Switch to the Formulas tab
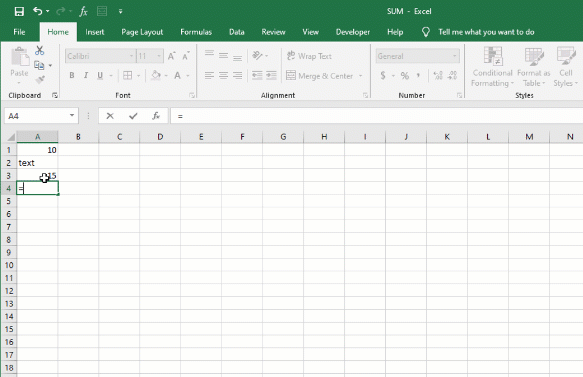This screenshot has width=583, height=377. pyautogui.click(x=196, y=32)
